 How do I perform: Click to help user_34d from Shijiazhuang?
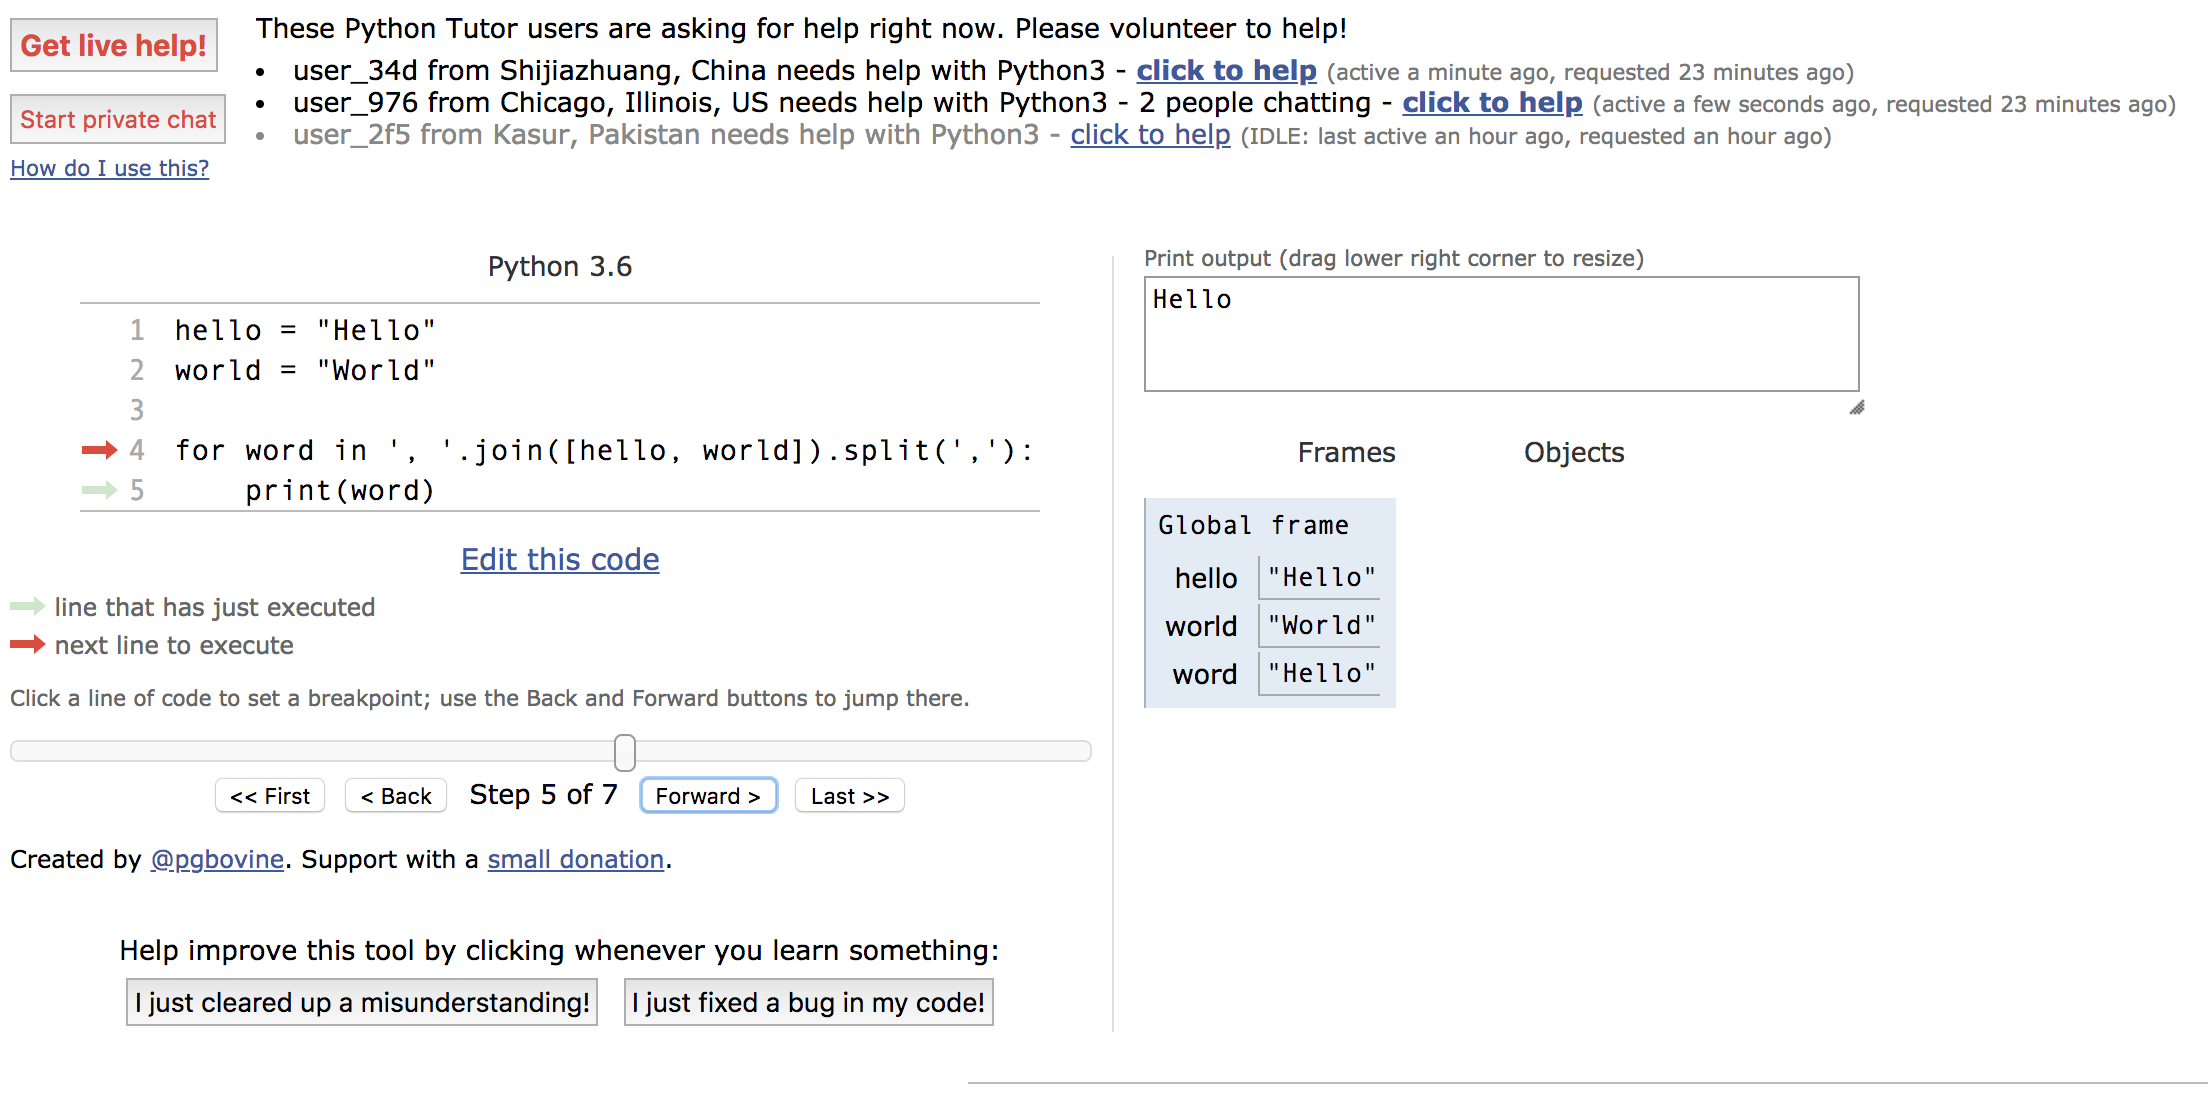pyautogui.click(x=1226, y=71)
